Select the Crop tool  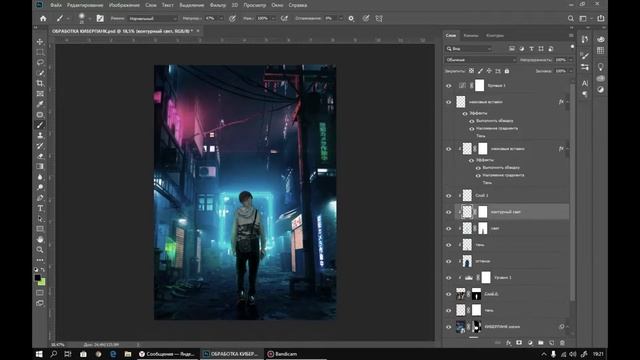pos(40,83)
